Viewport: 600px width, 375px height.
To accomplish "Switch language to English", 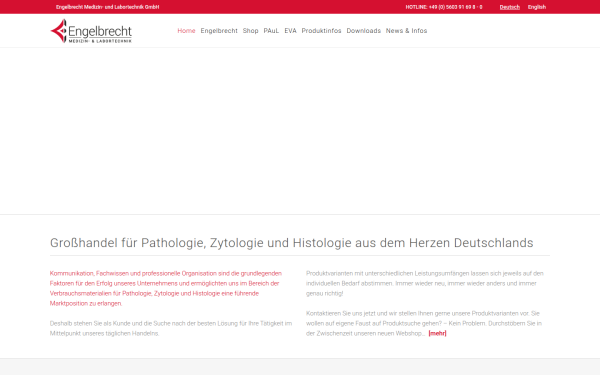I will coord(537,7).
